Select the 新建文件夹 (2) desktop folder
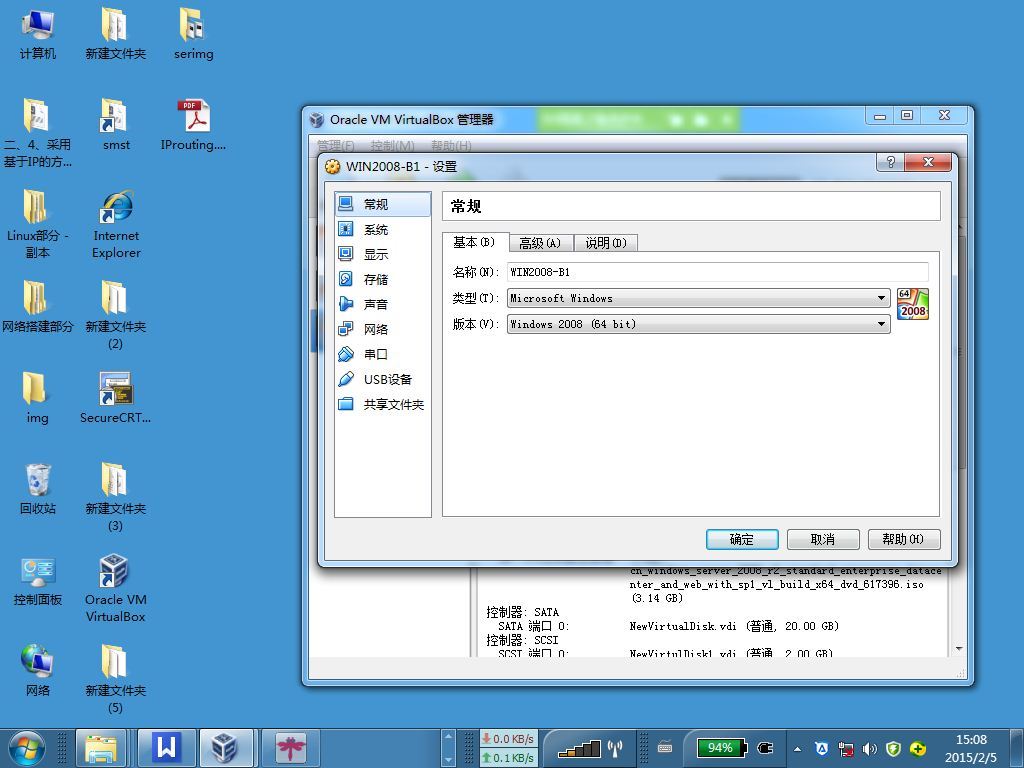The height and width of the screenshot is (768, 1024). (116, 315)
